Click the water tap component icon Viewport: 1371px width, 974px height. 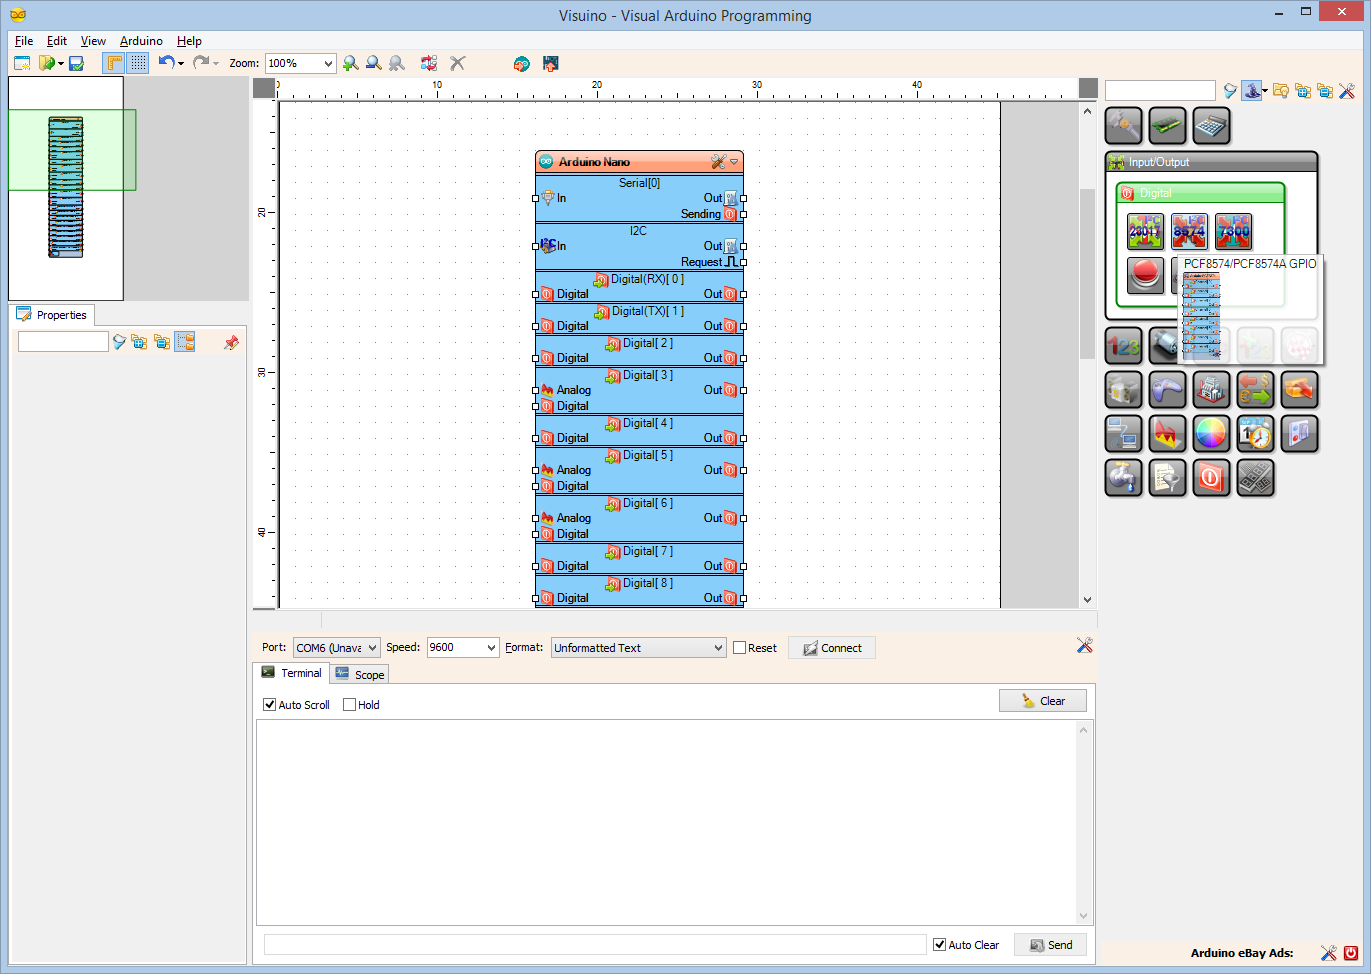pyautogui.click(x=1123, y=477)
